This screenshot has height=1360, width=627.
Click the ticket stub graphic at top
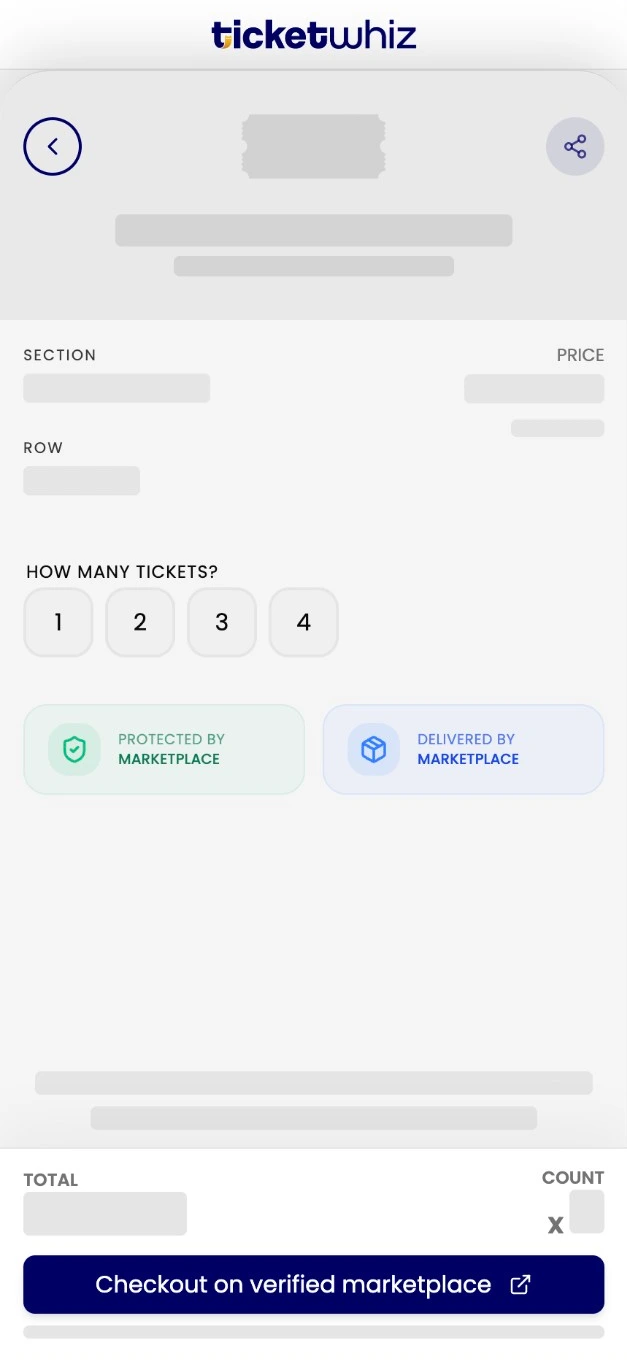click(x=314, y=146)
